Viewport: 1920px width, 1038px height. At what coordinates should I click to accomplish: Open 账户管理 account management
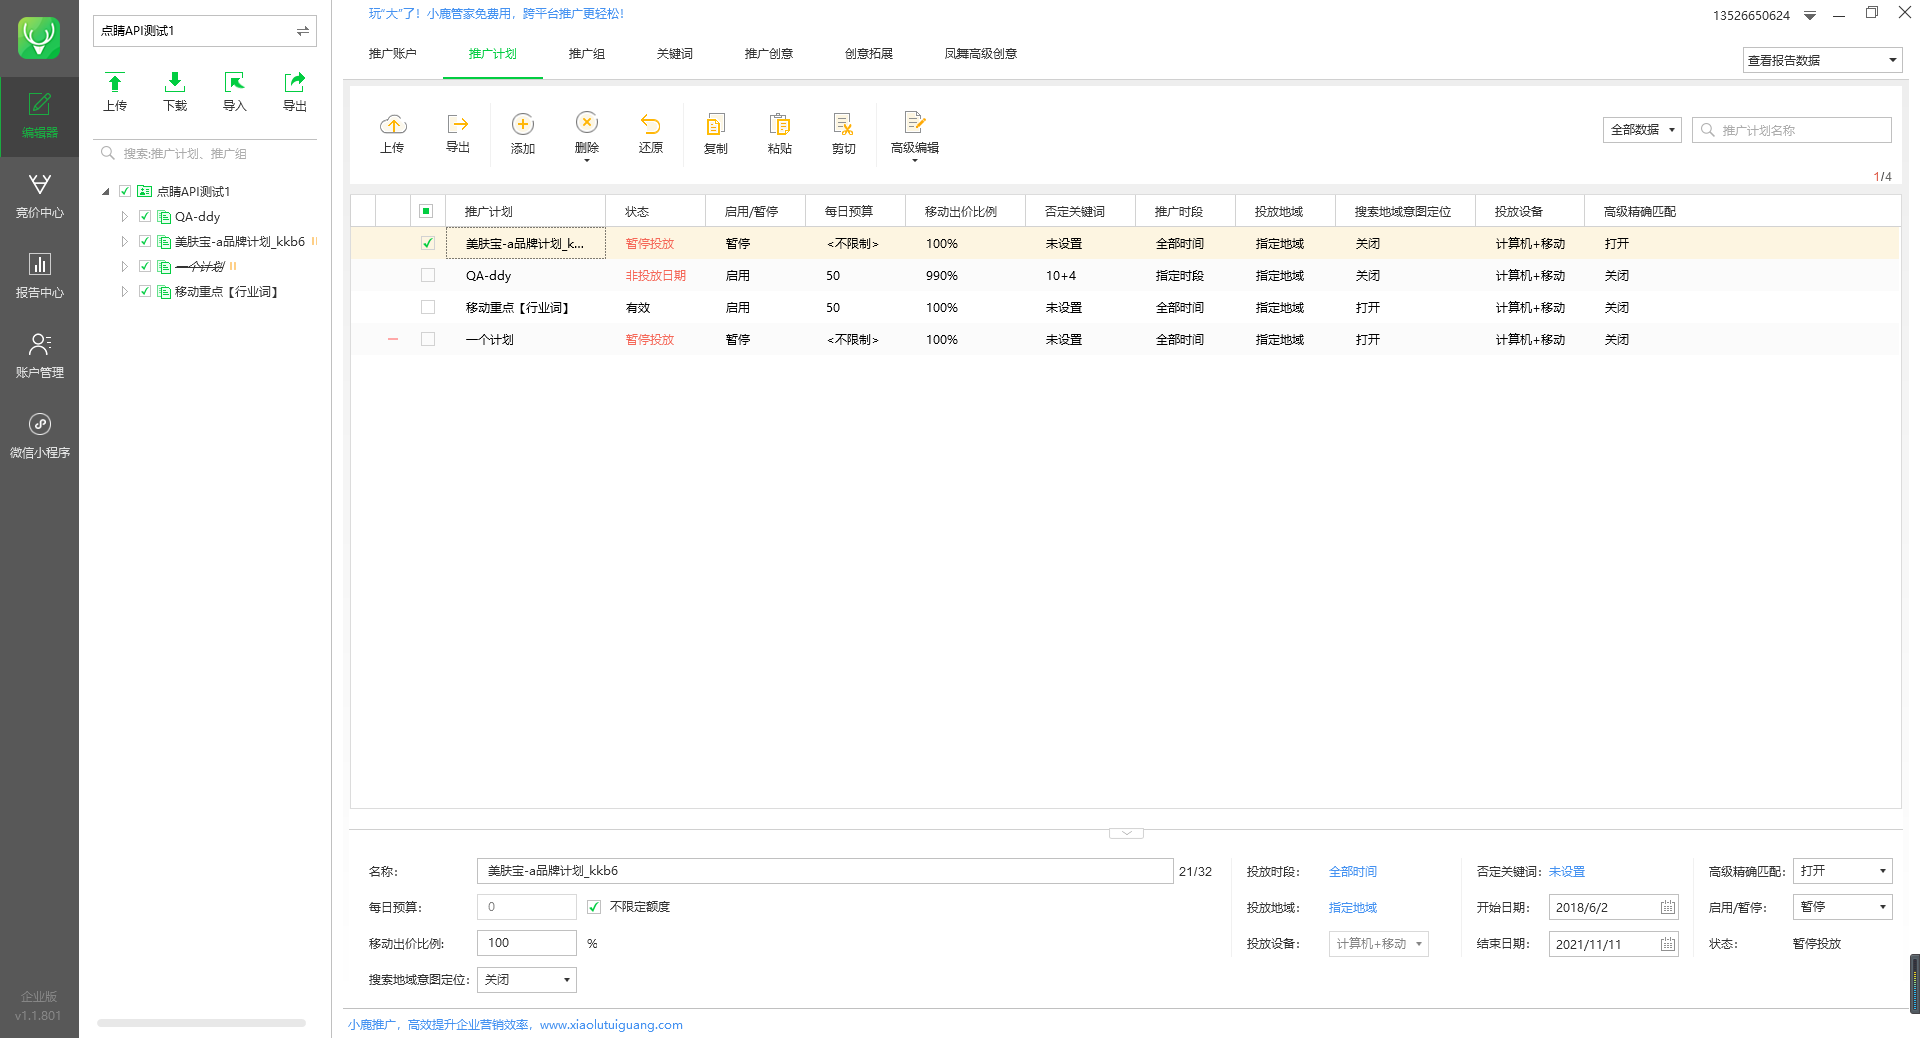pos(39,356)
